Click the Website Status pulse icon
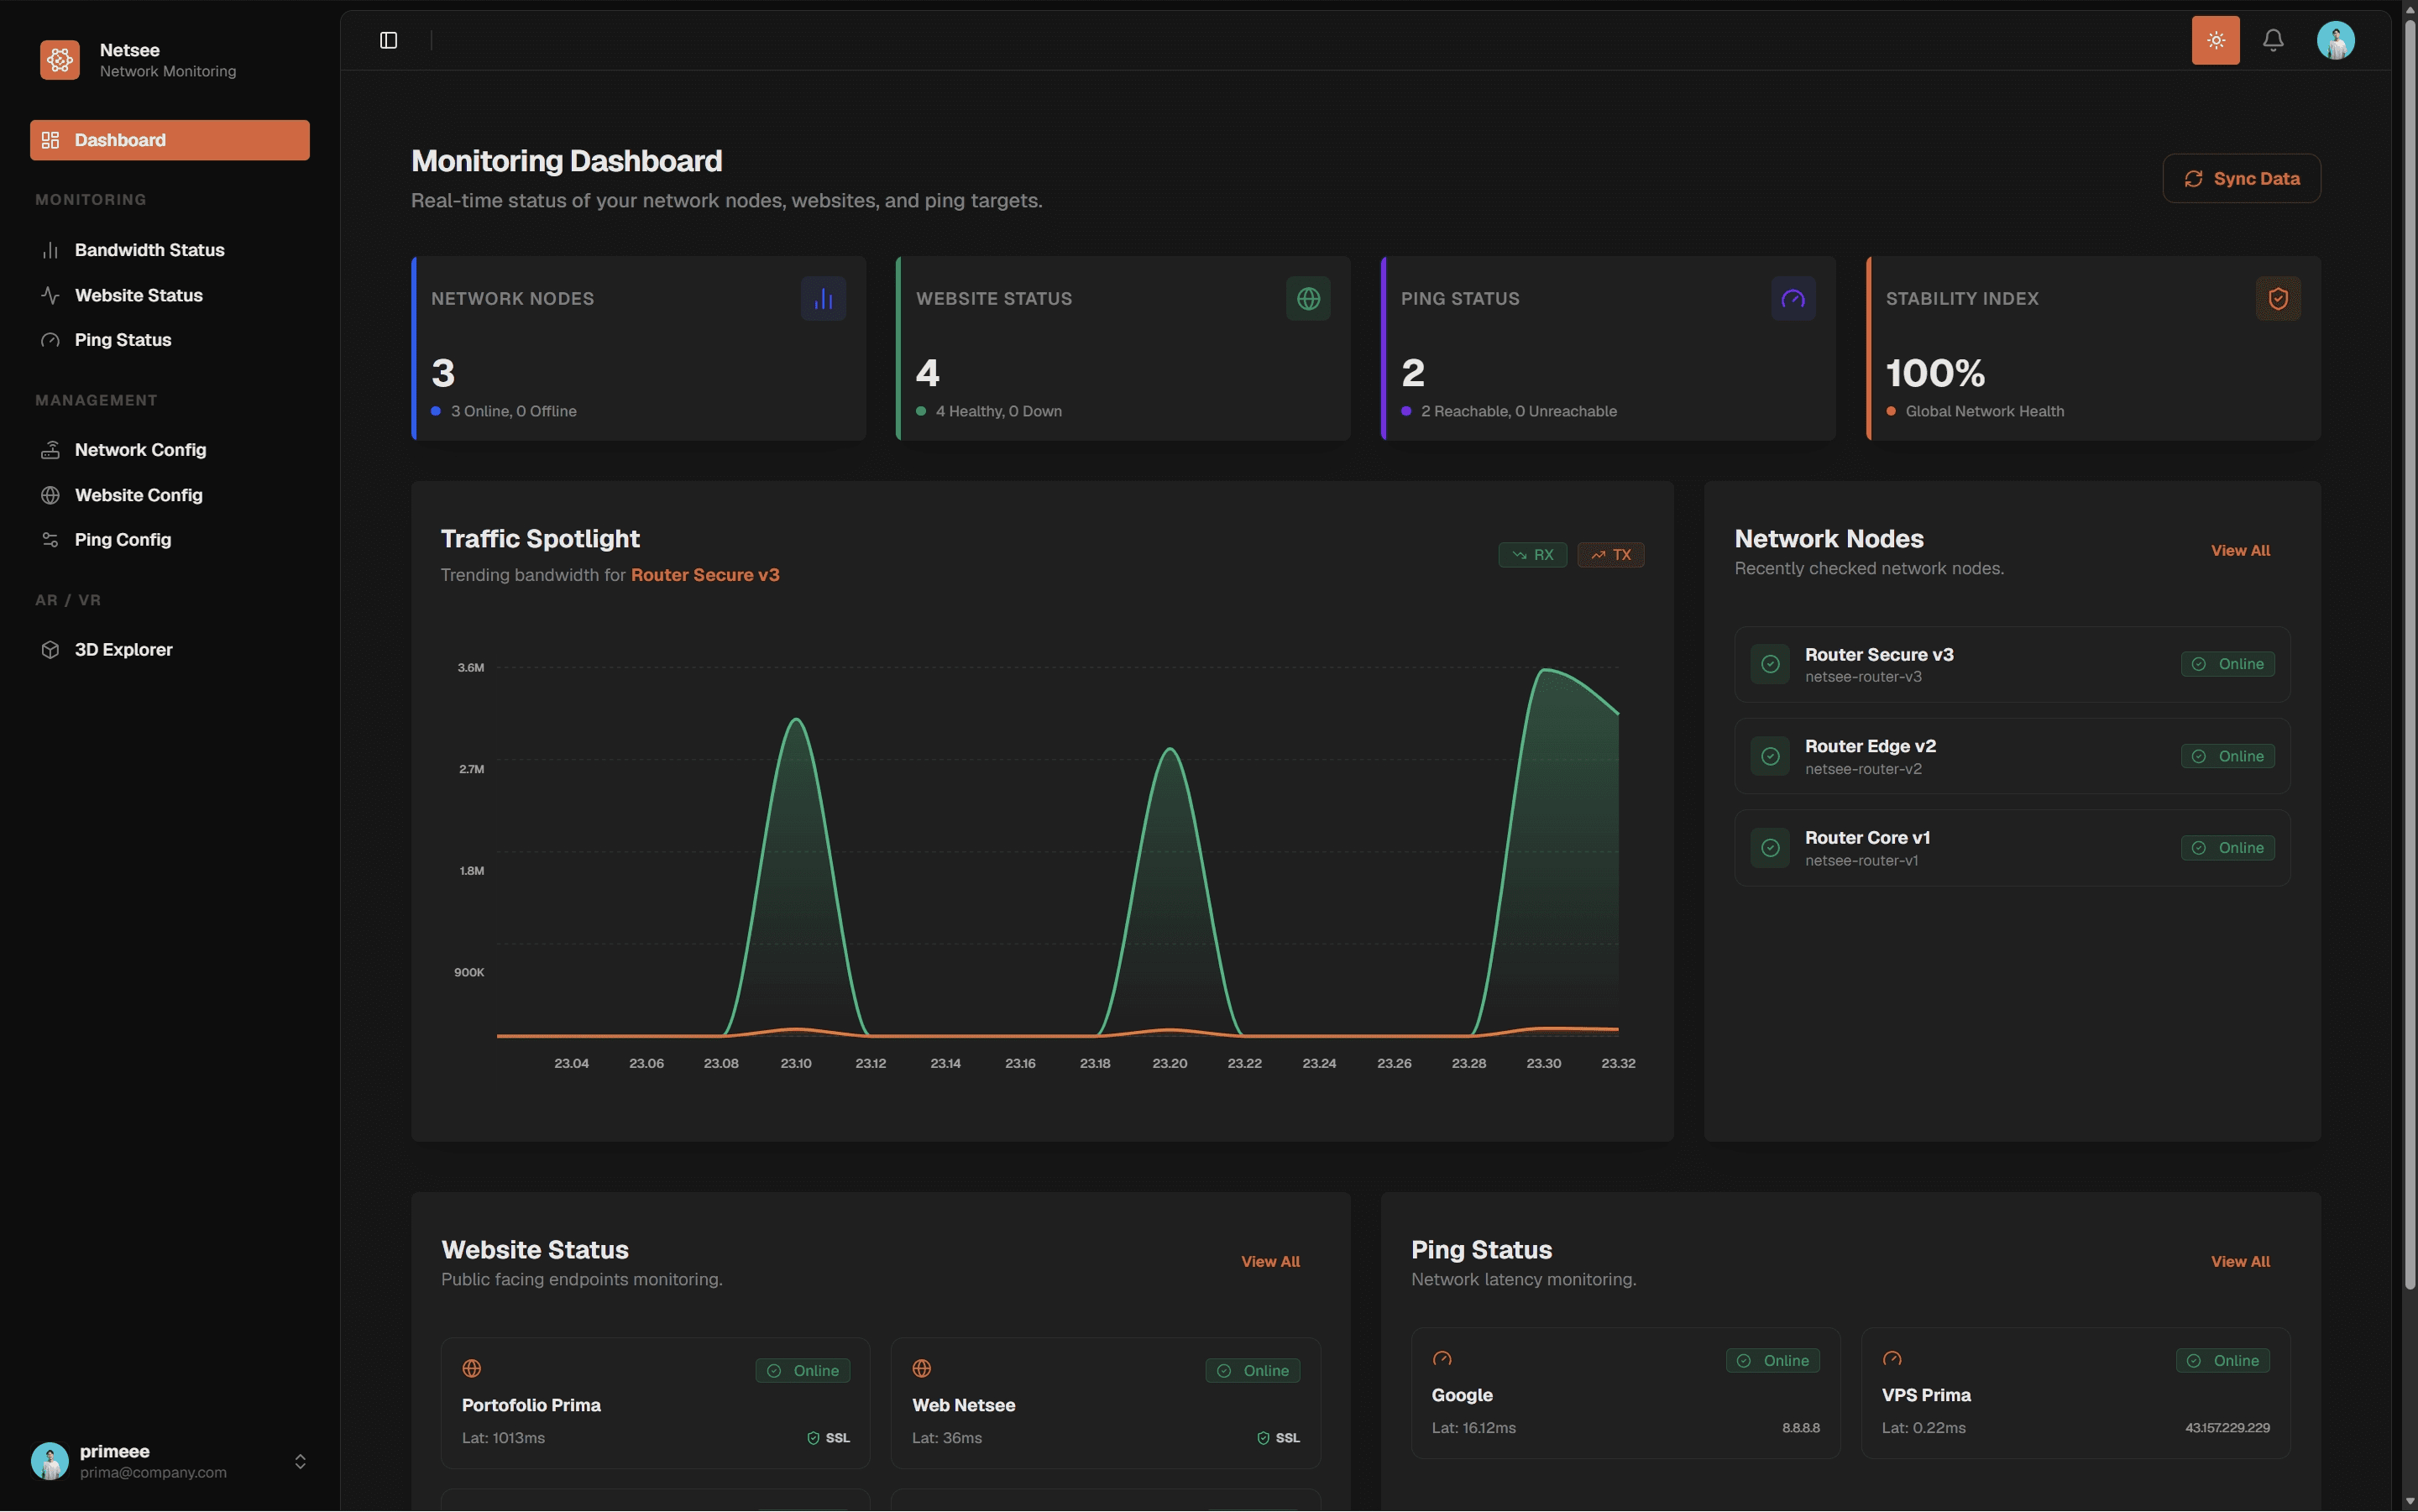The height and width of the screenshot is (1512, 2418). [50, 295]
